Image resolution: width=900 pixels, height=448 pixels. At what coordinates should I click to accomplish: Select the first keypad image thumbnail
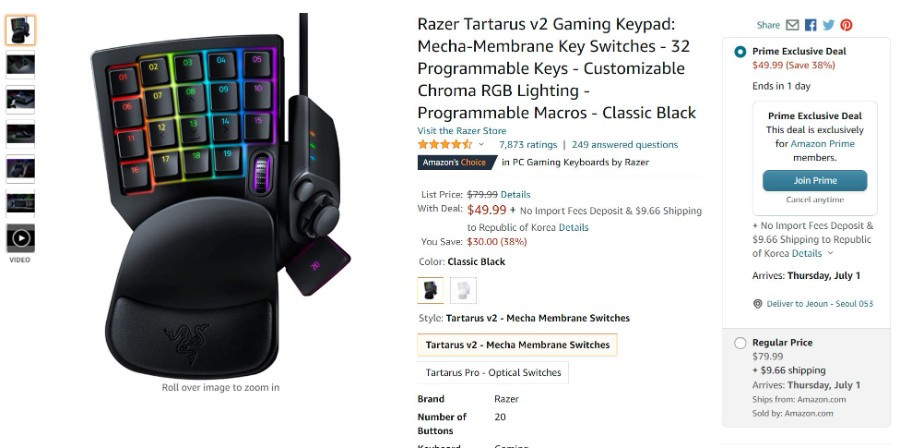[x=21, y=30]
